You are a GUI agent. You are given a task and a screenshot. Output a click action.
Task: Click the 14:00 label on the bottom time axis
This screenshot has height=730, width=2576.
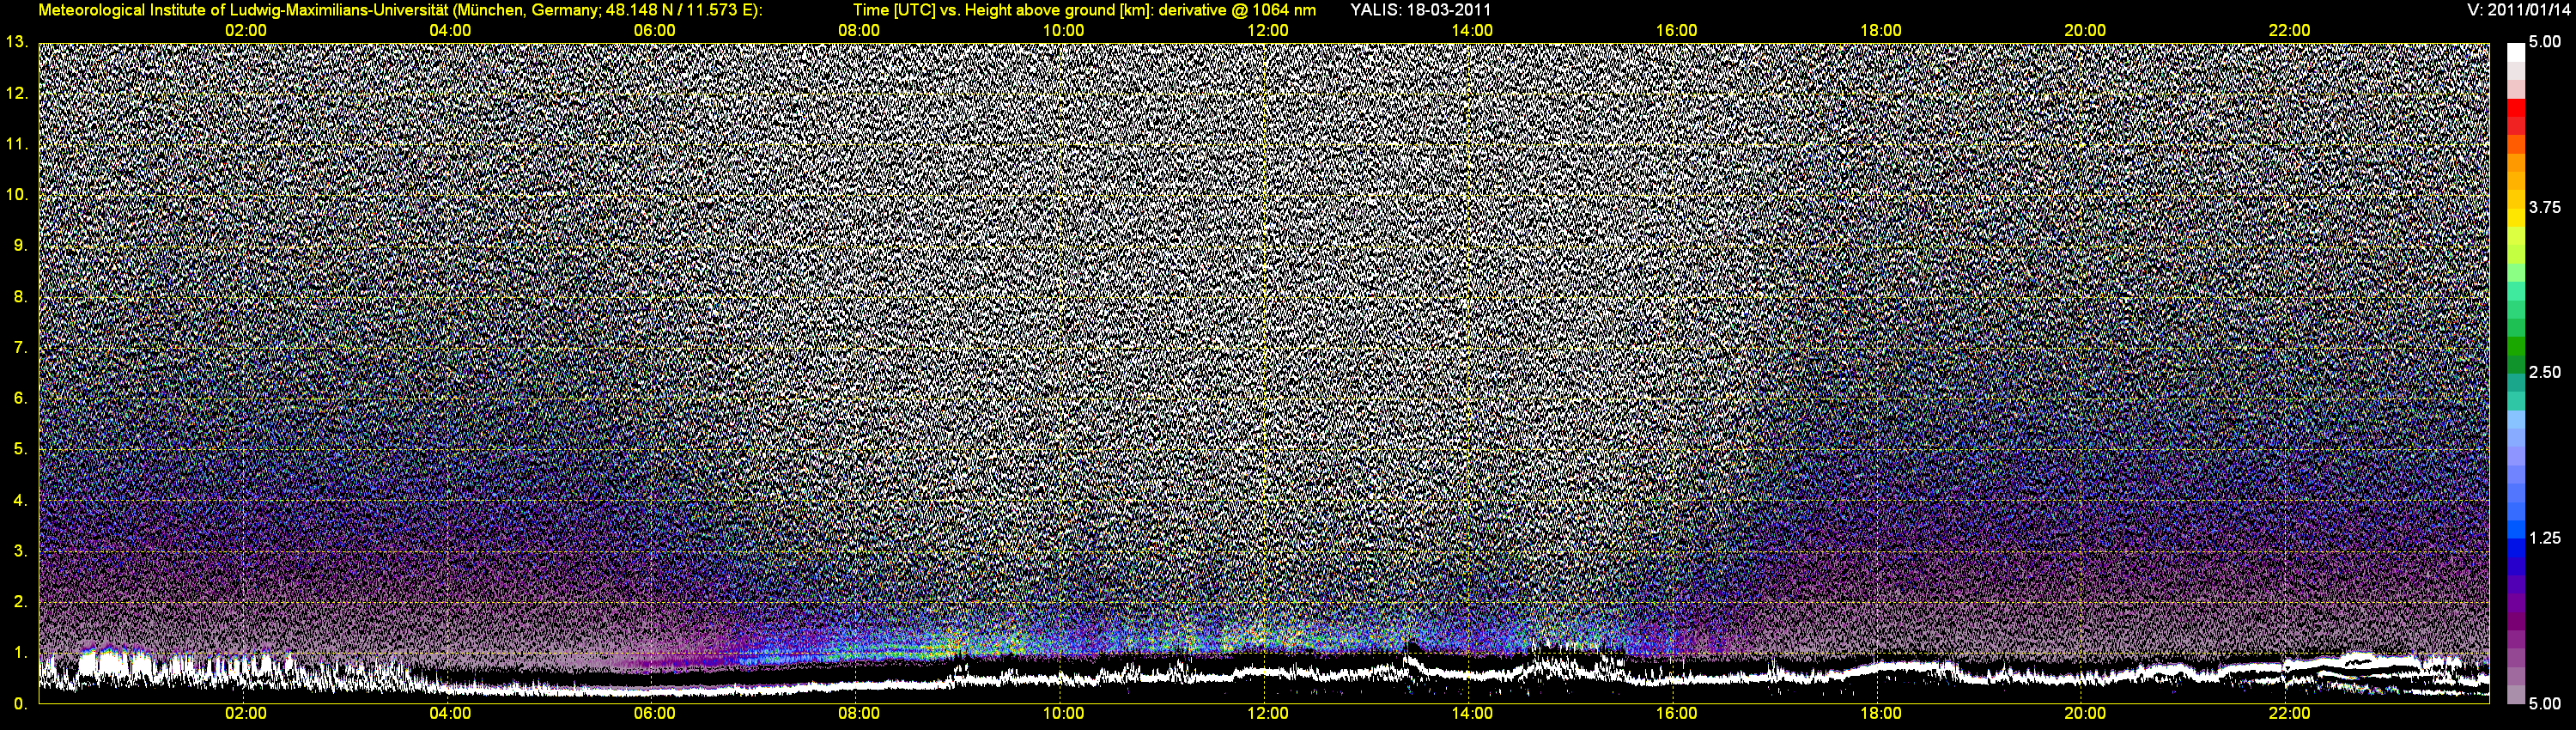pos(1472,714)
